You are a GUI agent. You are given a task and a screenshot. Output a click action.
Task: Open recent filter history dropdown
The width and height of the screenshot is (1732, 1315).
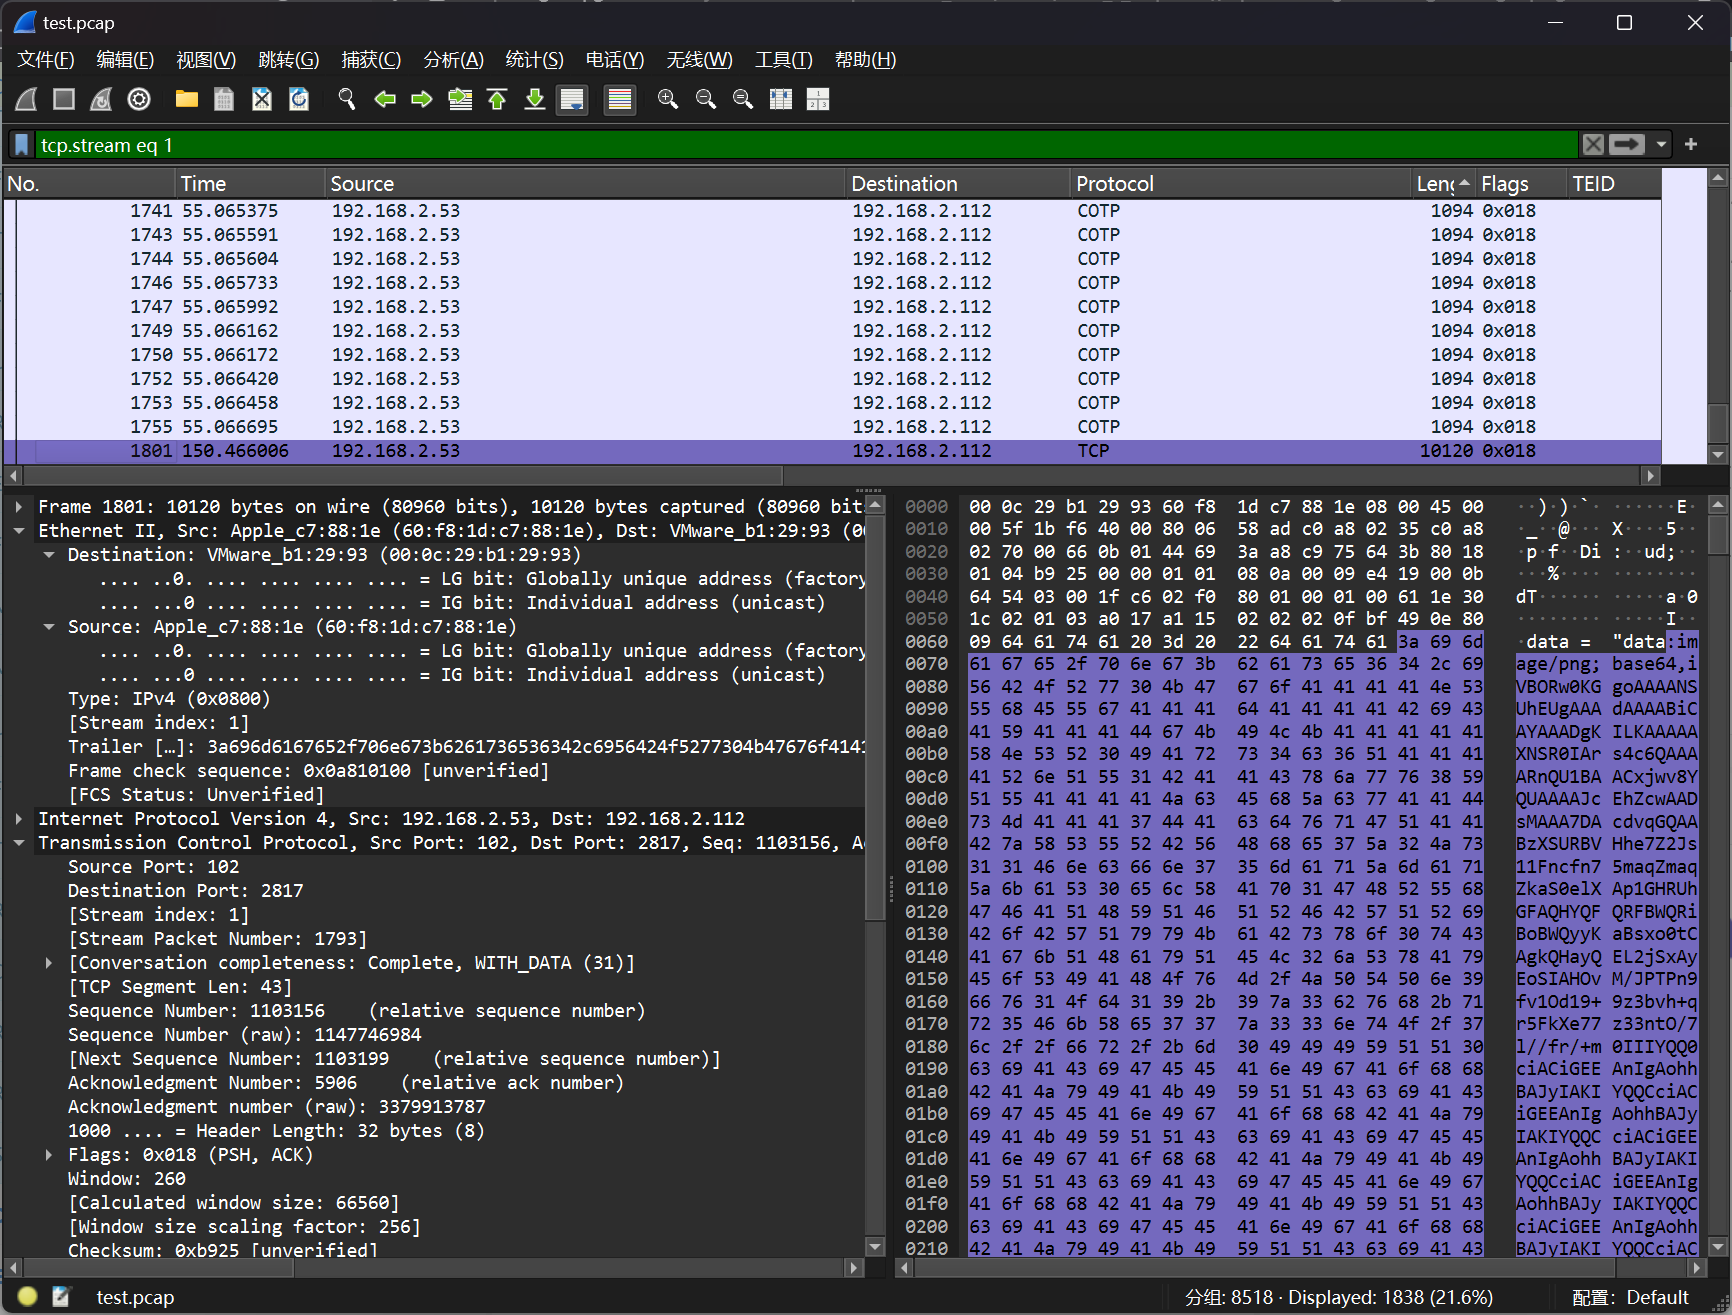point(1661,145)
